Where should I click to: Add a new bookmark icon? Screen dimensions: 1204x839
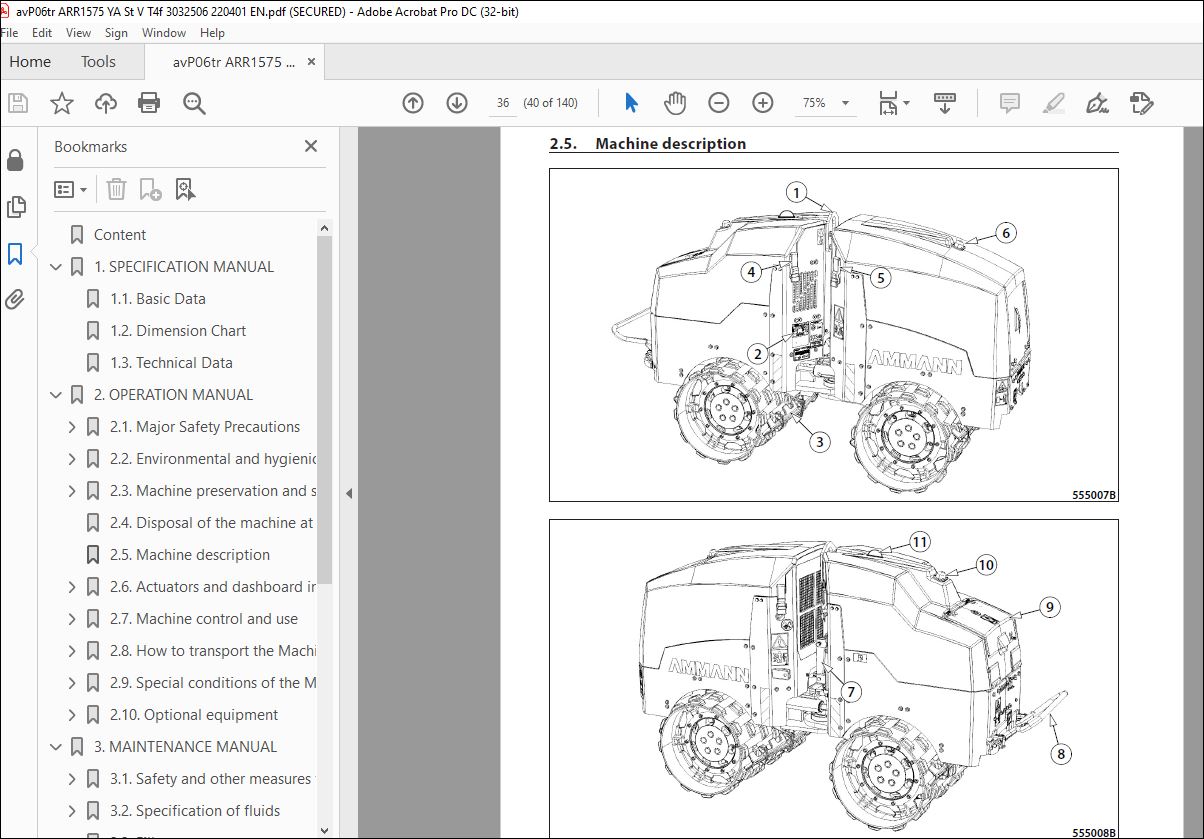[150, 189]
